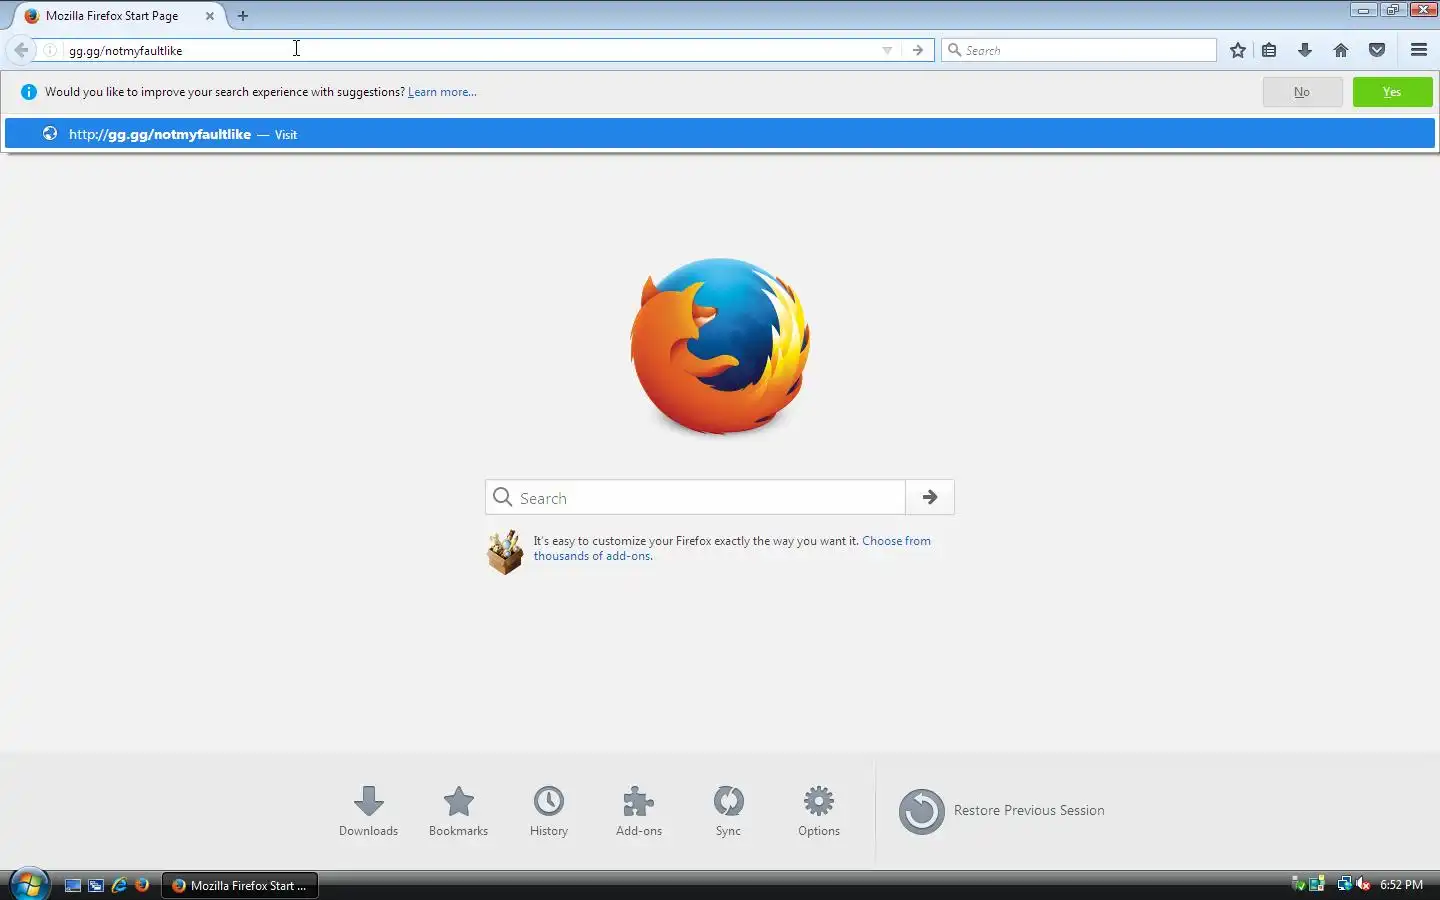1440x900 pixels.
Task: Open Add-ons from the bottom launcher
Action: tap(639, 810)
